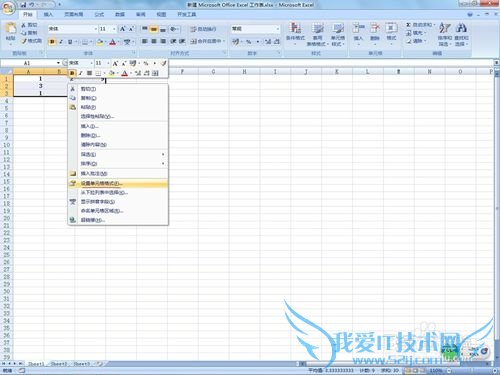This screenshot has height=375, width=500.
Task: Click the orientation (rotate text) icon
Action: coord(173,29)
